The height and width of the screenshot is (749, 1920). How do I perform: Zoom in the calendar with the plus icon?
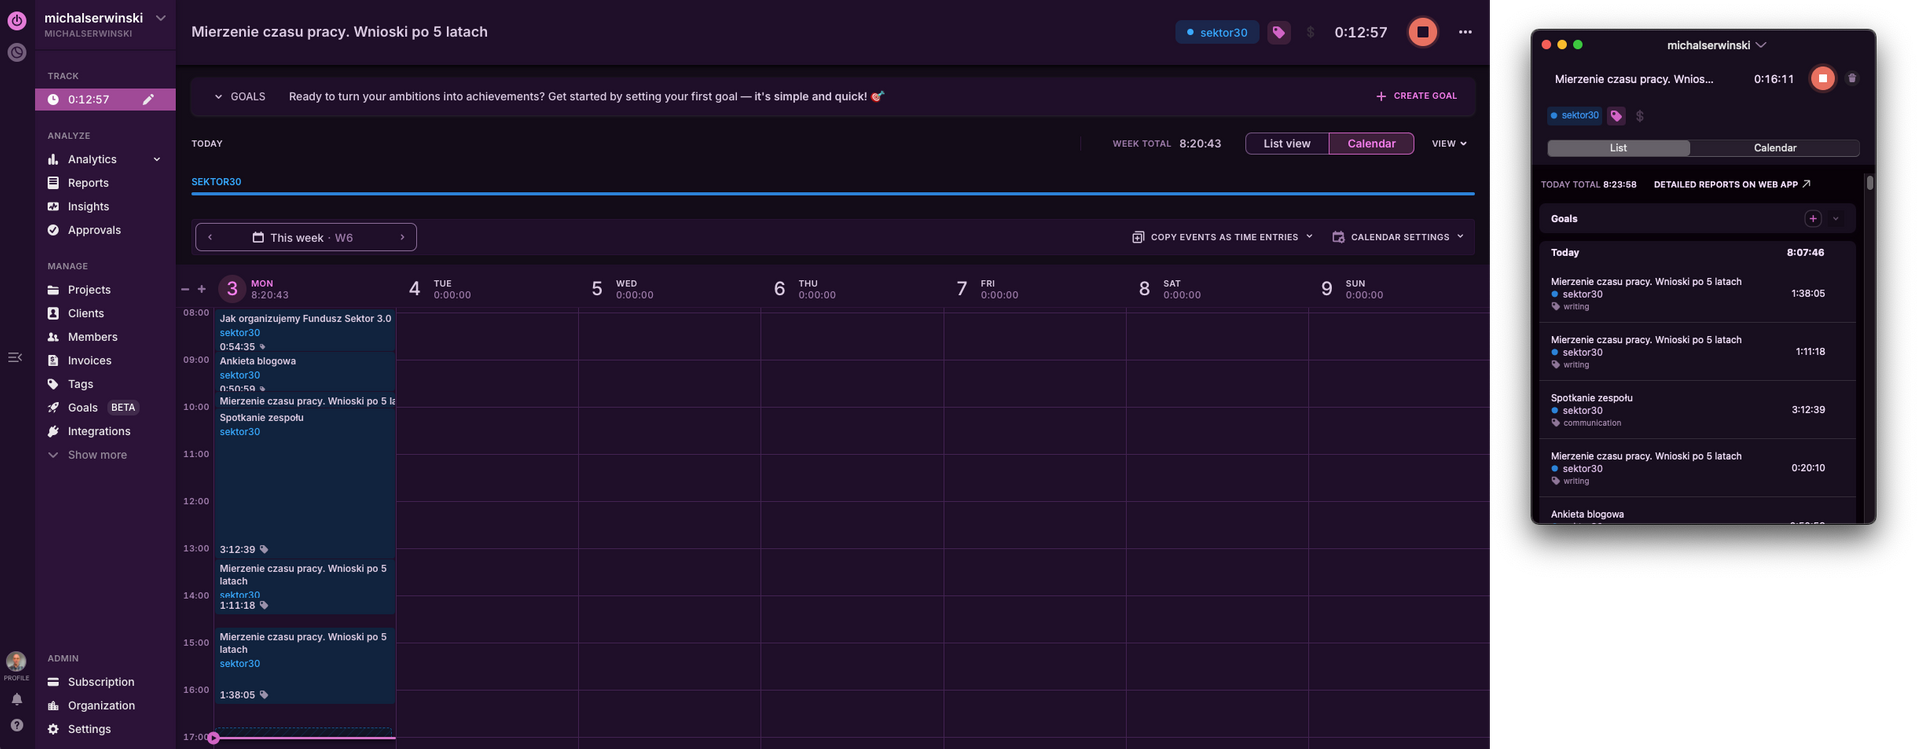[202, 289]
